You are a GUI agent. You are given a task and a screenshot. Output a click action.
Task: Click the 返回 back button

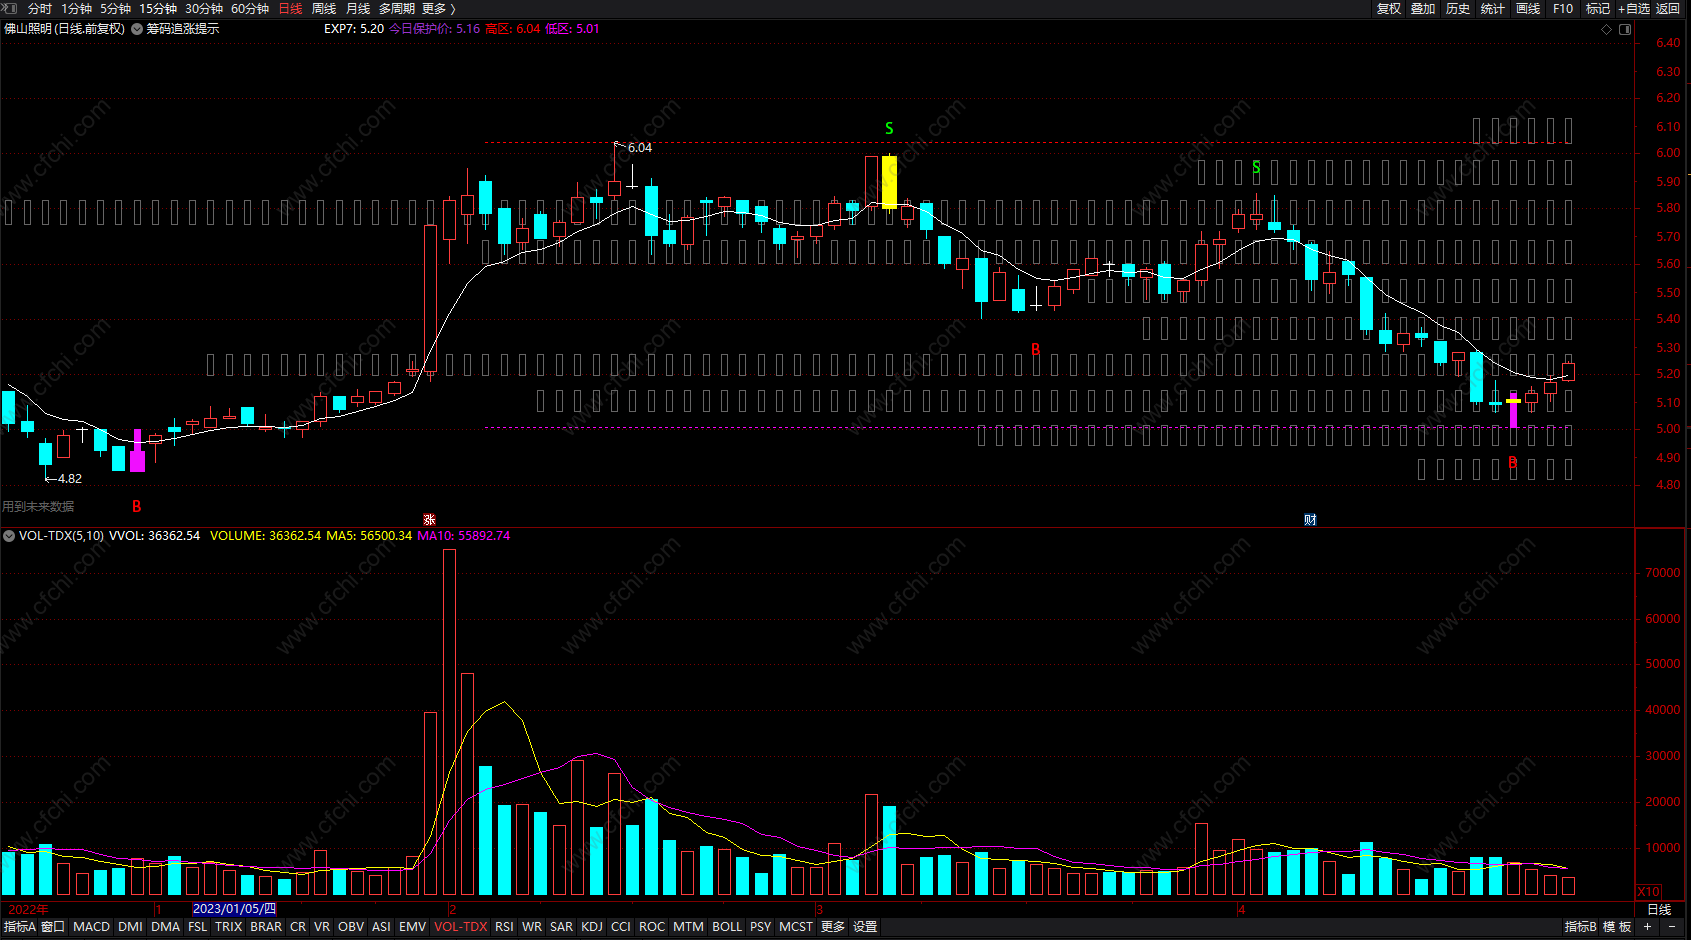[x=1668, y=8]
